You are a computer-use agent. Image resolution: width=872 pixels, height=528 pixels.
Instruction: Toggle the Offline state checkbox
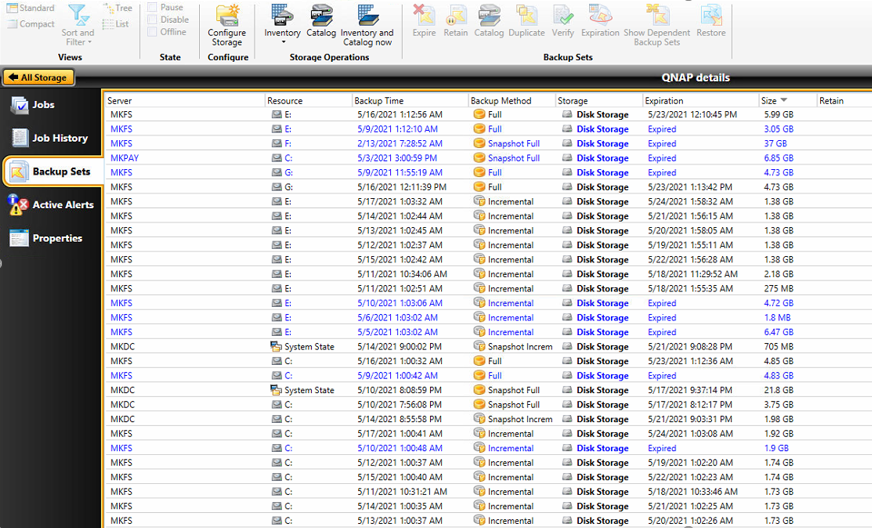coord(152,31)
